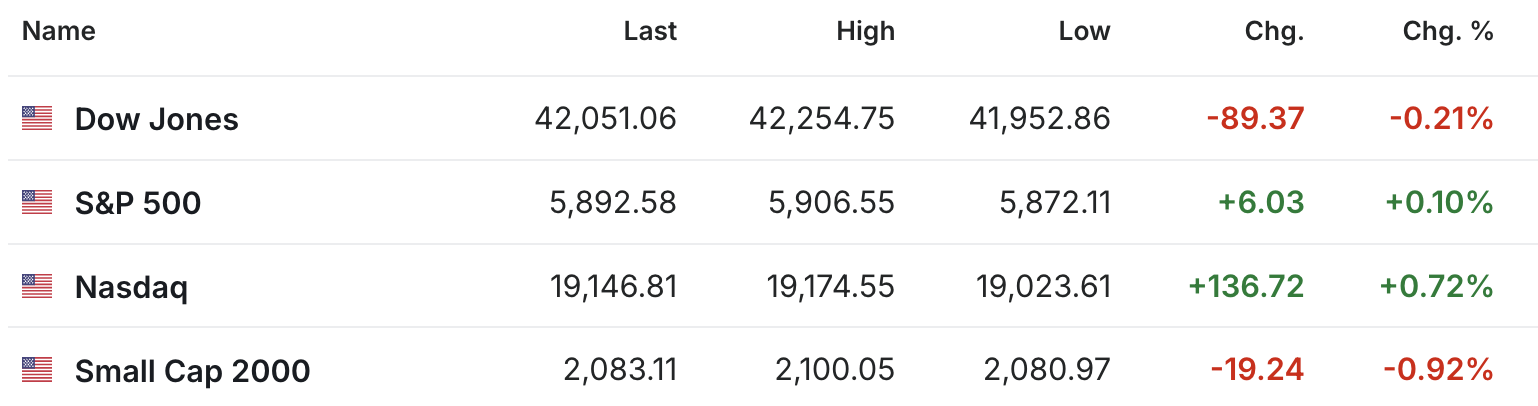Screen dimensions: 1538x406
Task: Sort table by Chg. column header
Action: (x=1274, y=32)
